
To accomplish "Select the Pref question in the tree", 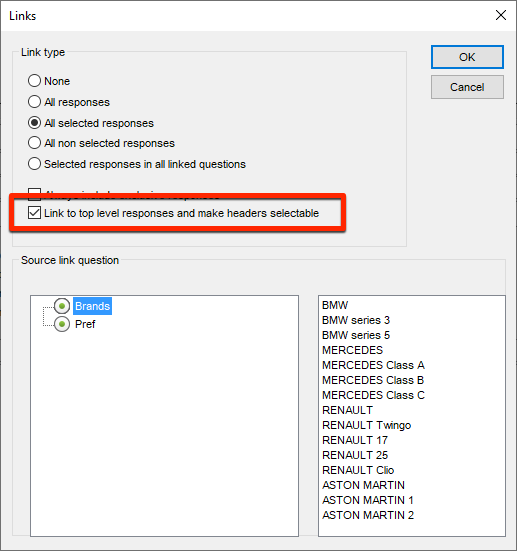I will click(85, 324).
